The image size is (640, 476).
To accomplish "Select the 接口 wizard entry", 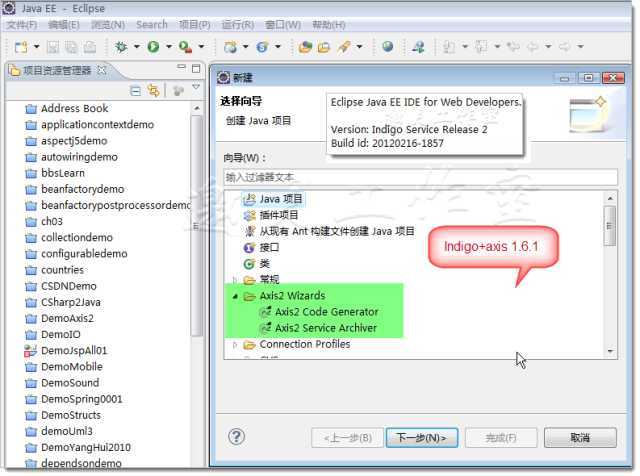I will pos(261,248).
